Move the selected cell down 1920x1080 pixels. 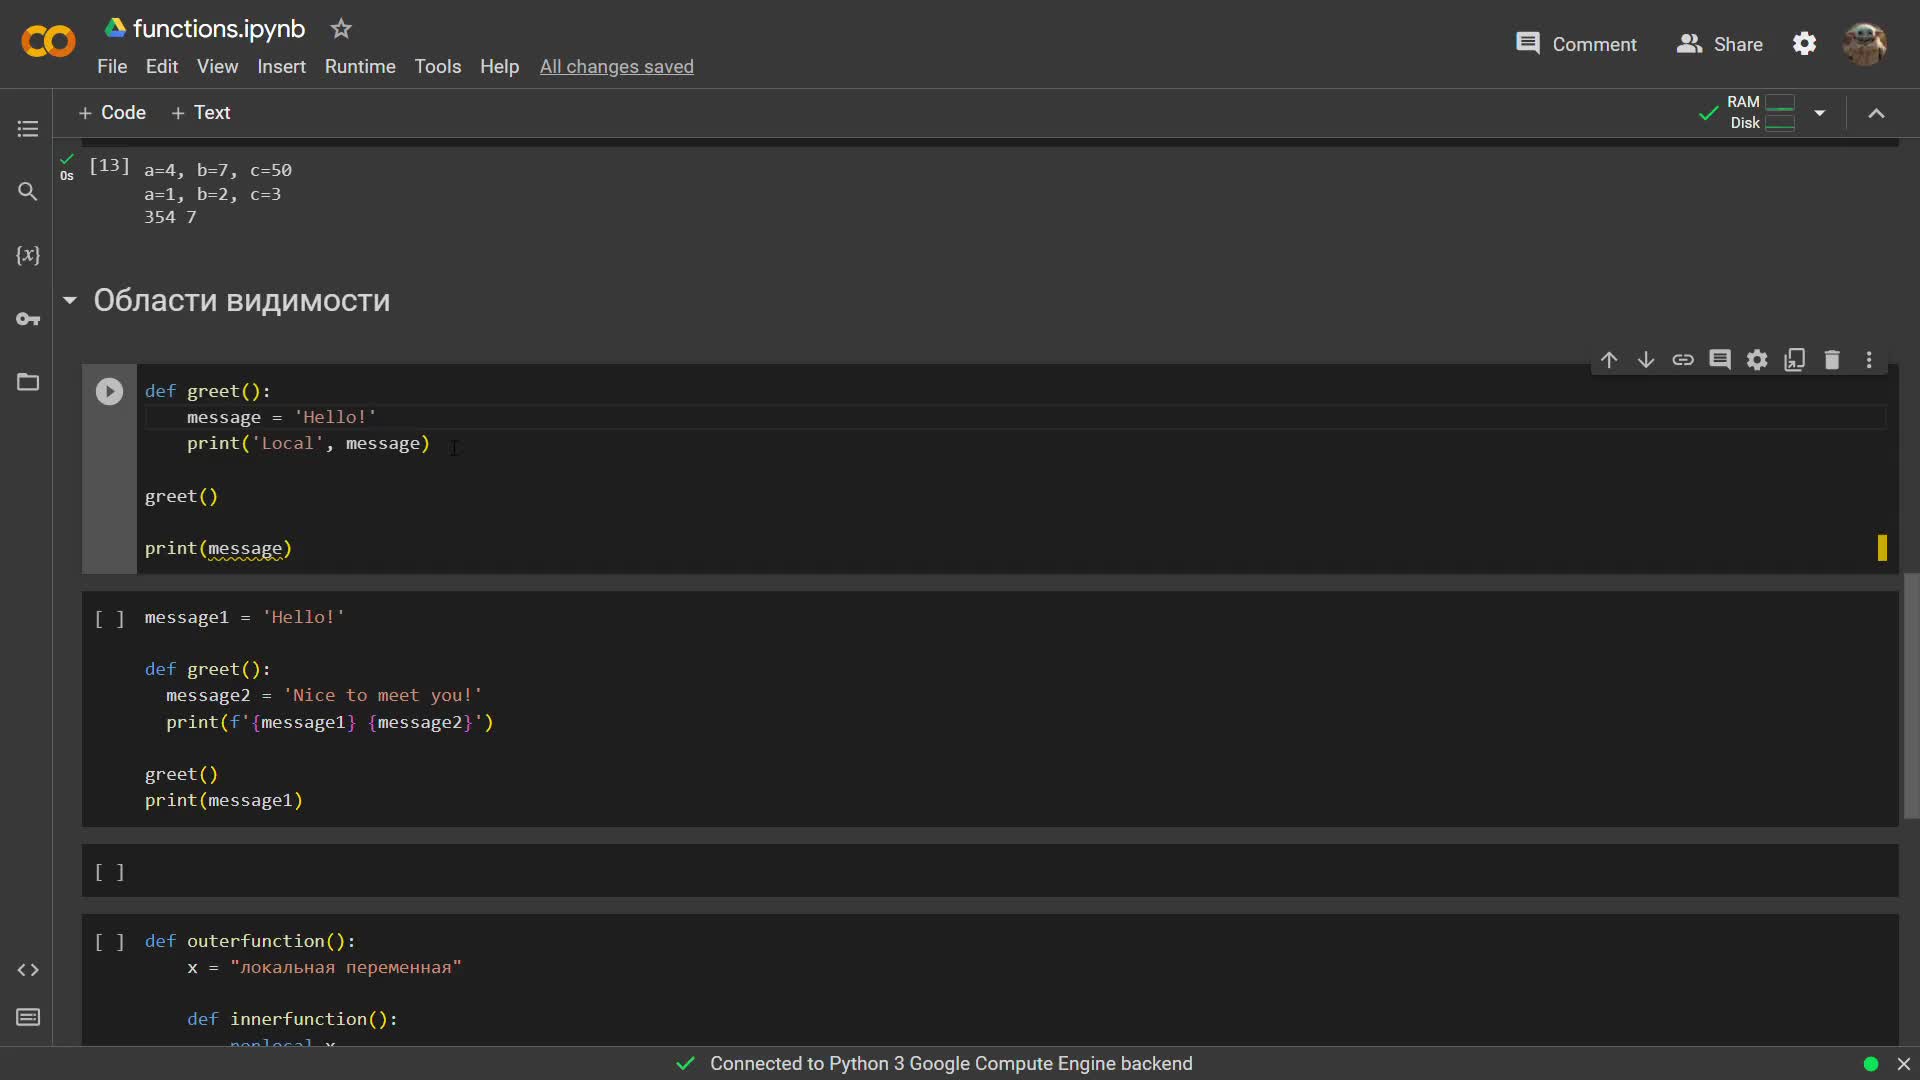pos(1646,360)
